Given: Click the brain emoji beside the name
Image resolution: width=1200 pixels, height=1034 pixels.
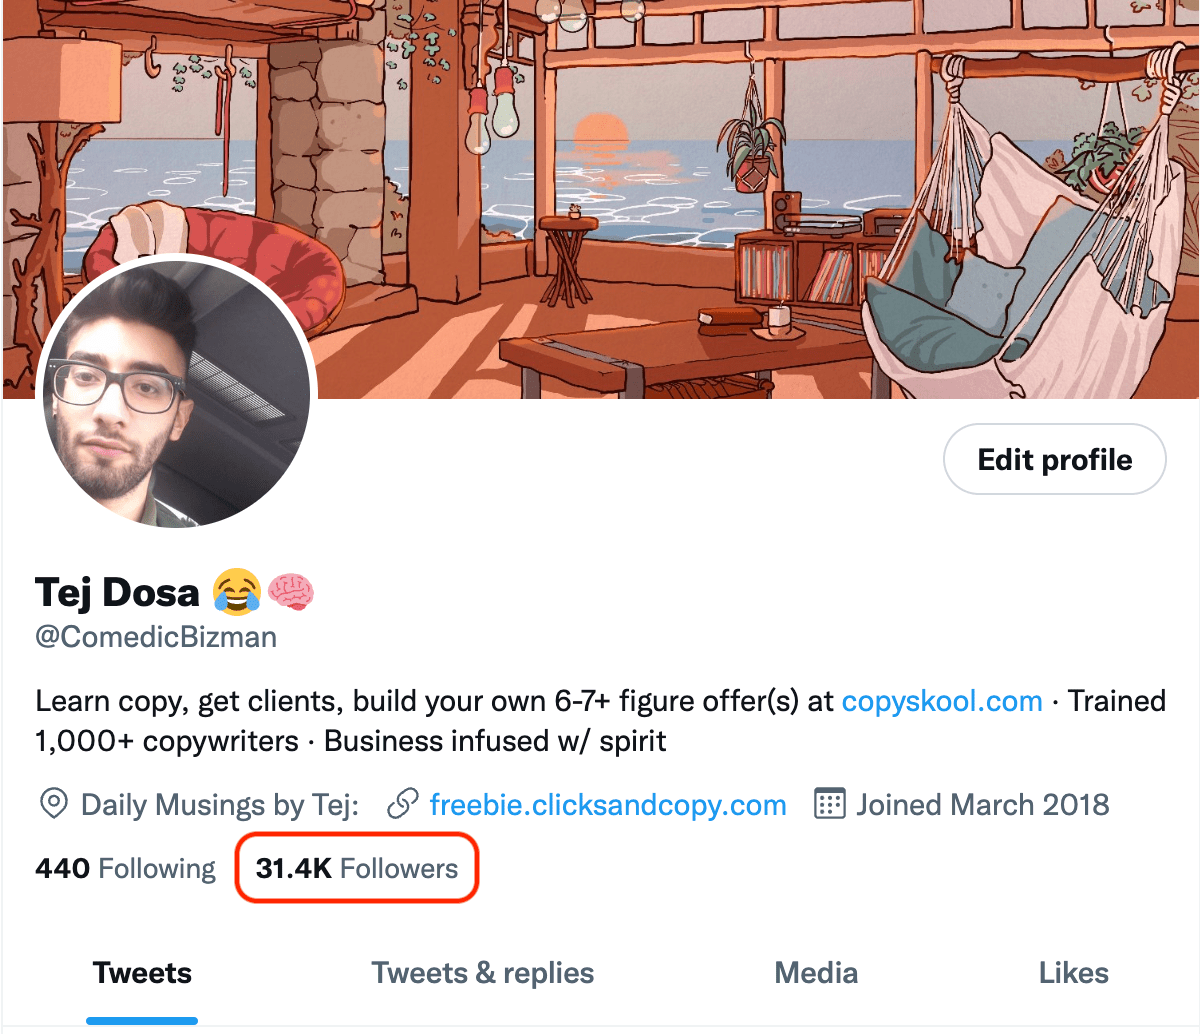Looking at the screenshot, I should coord(291,592).
